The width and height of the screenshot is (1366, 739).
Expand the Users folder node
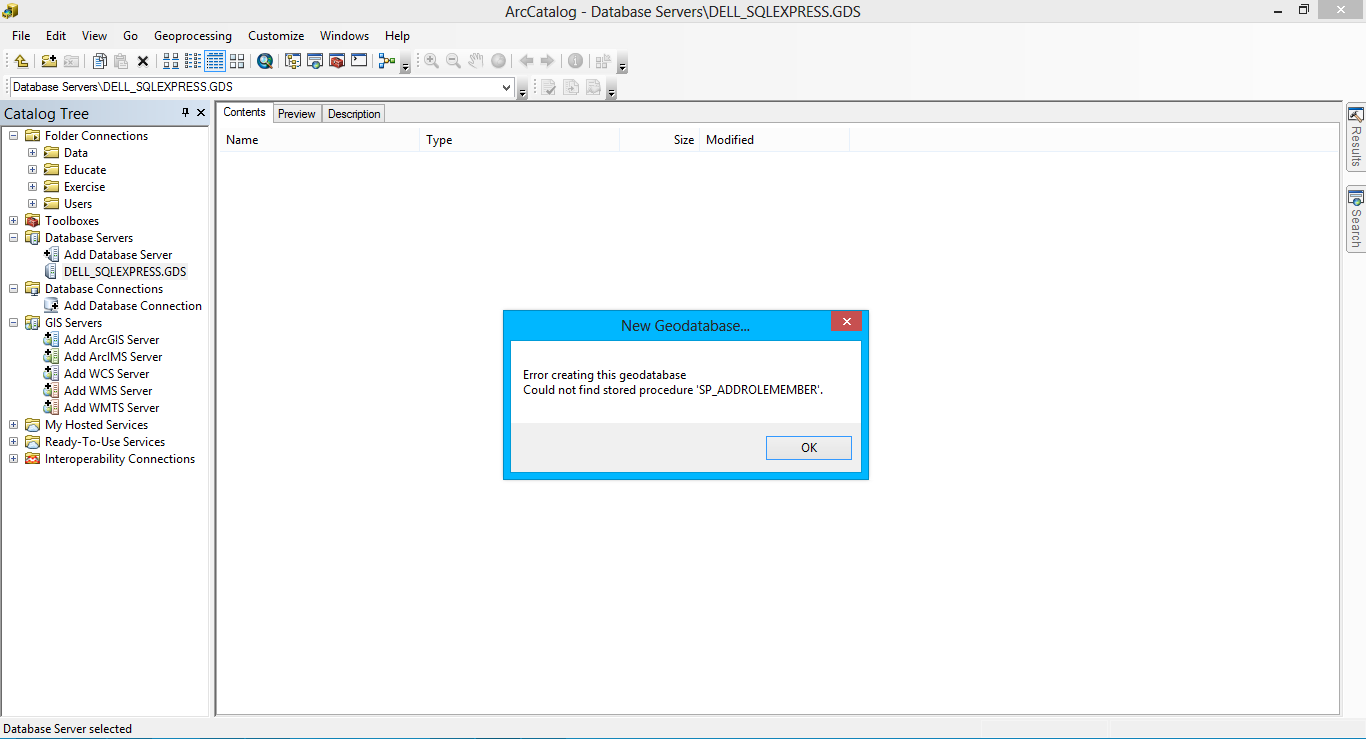click(x=33, y=204)
